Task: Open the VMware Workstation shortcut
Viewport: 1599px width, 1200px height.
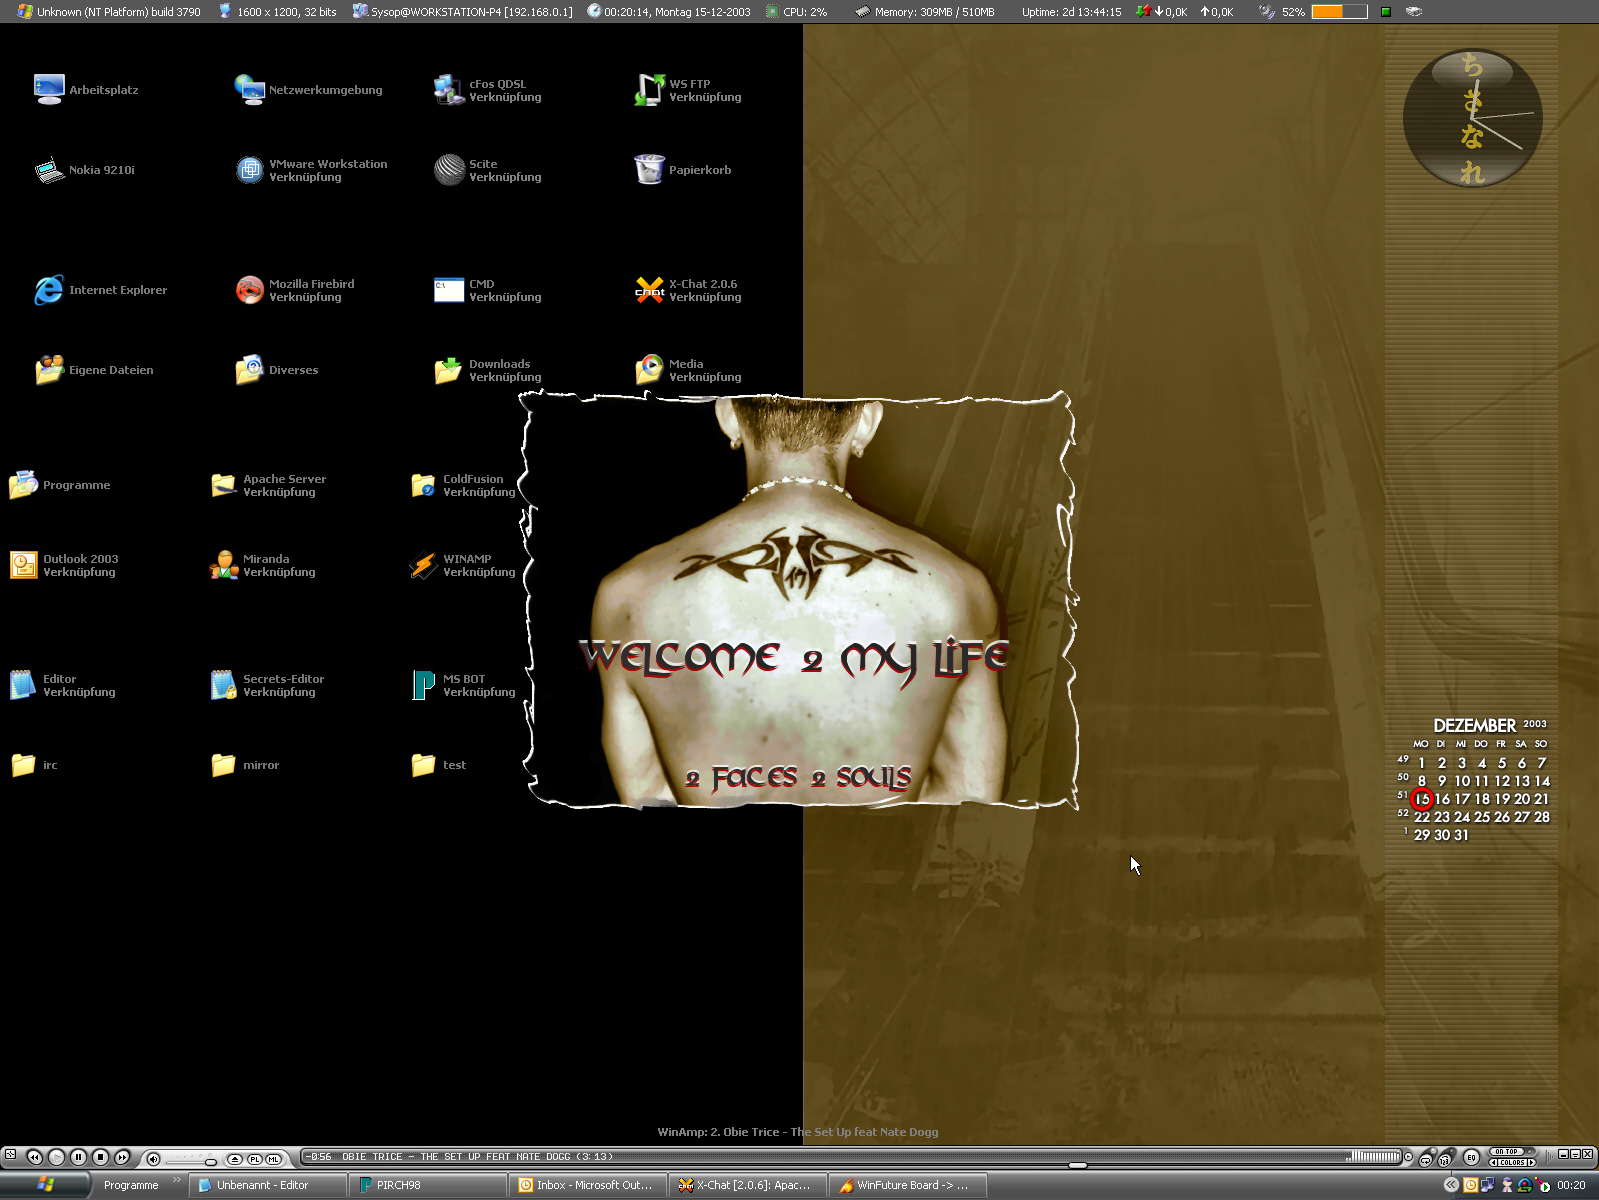Action: click(249, 170)
